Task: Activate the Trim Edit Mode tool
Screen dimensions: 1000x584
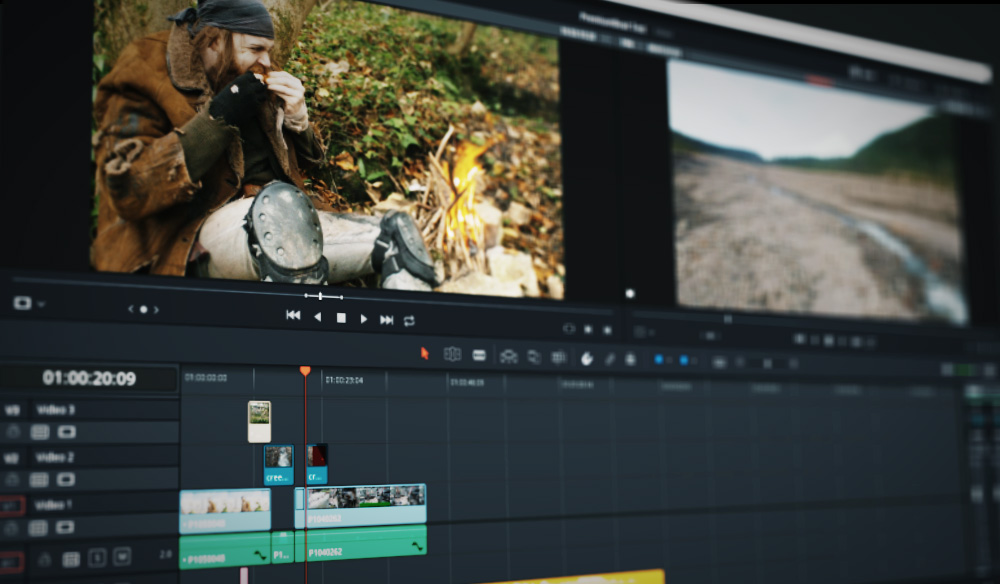Action: point(452,354)
